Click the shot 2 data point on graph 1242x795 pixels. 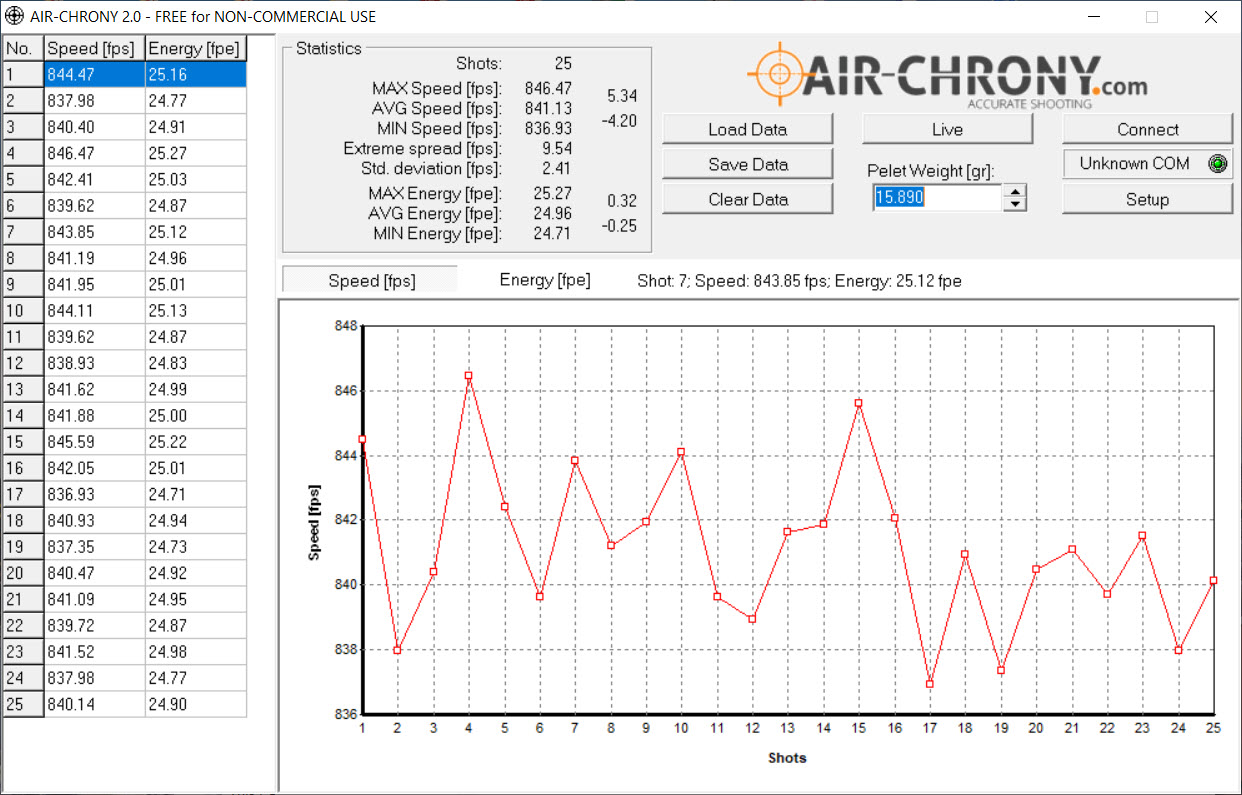(397, 650)
